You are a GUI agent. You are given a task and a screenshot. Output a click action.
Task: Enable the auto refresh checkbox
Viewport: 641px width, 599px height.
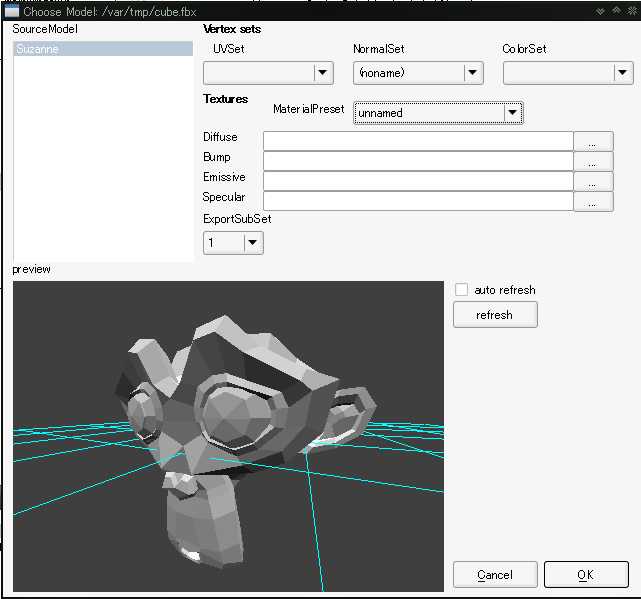462,289
